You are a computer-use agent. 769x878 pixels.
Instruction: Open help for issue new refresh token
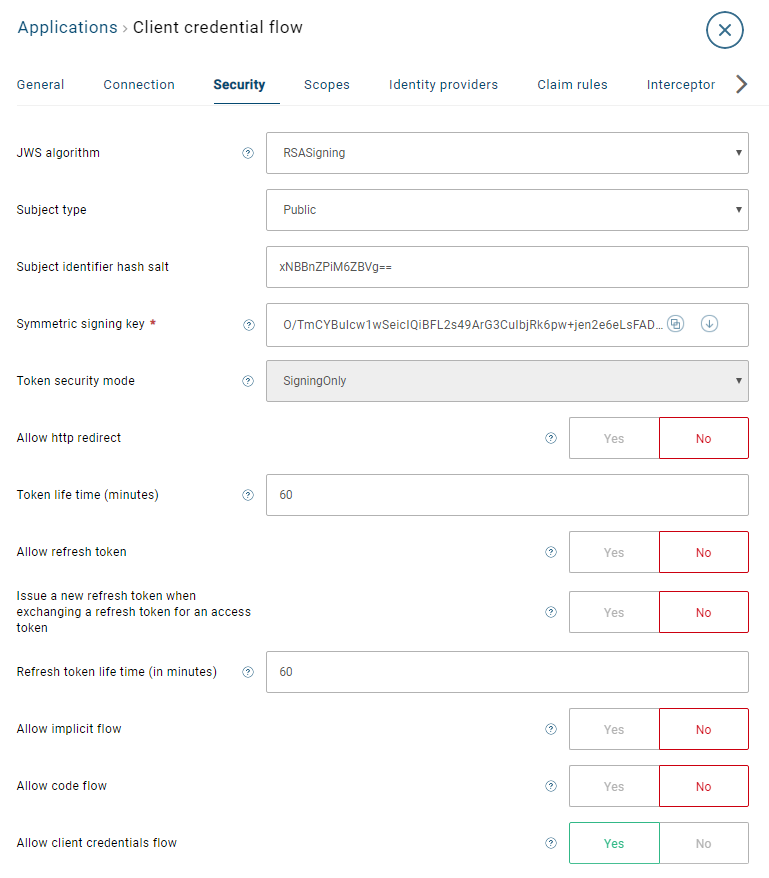click(551, 612)
